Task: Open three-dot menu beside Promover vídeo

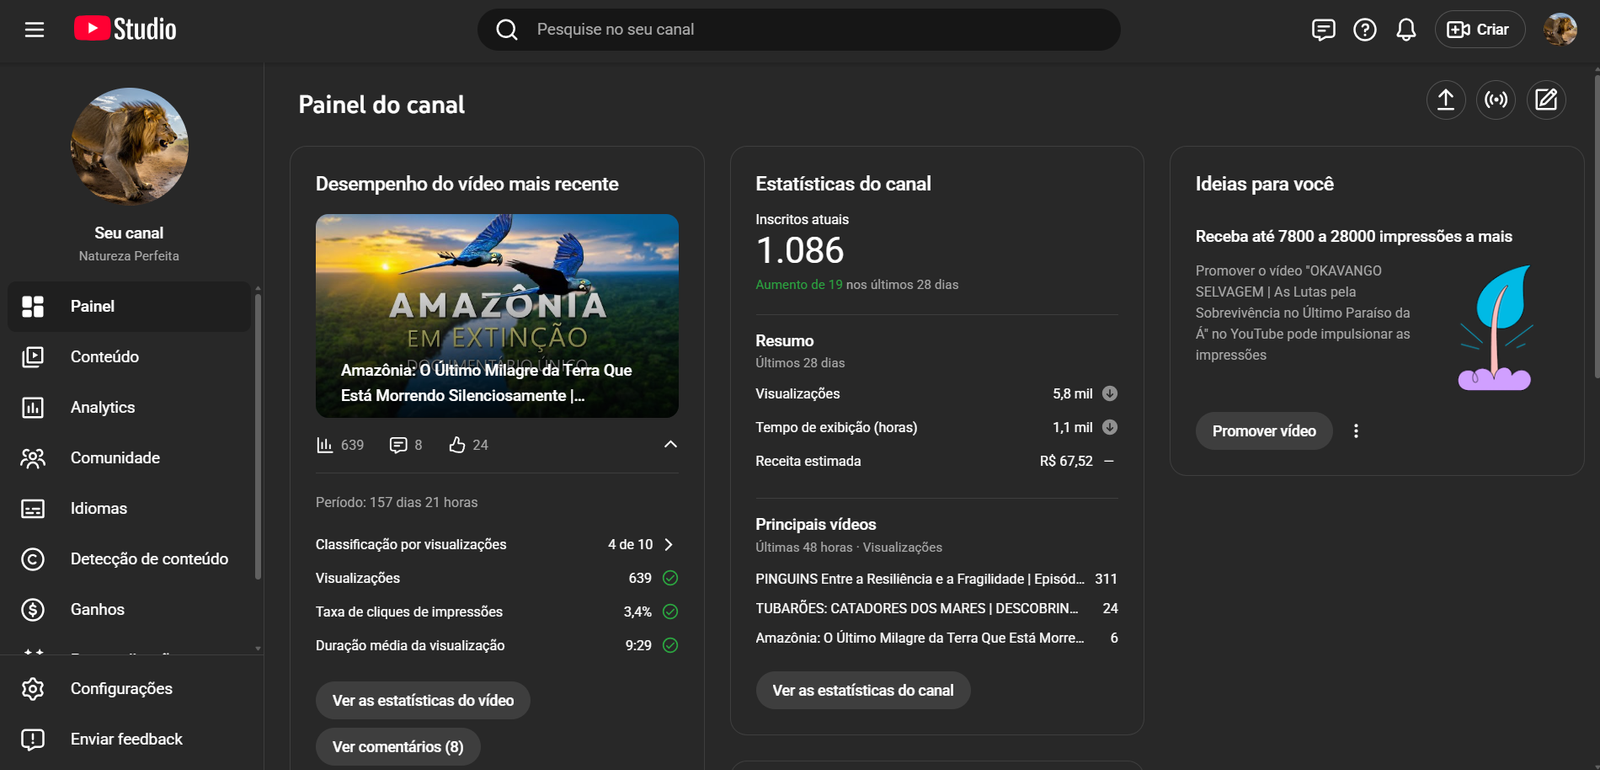Action: tap(1356, 431)
